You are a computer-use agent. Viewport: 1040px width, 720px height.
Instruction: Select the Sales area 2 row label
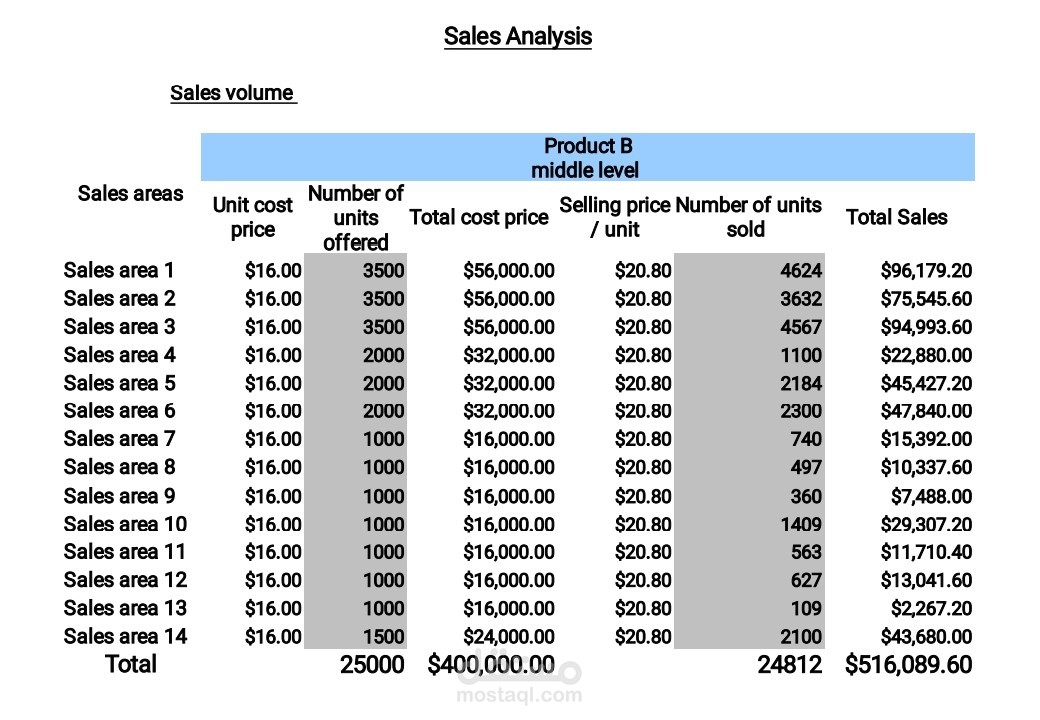(119, 299)
